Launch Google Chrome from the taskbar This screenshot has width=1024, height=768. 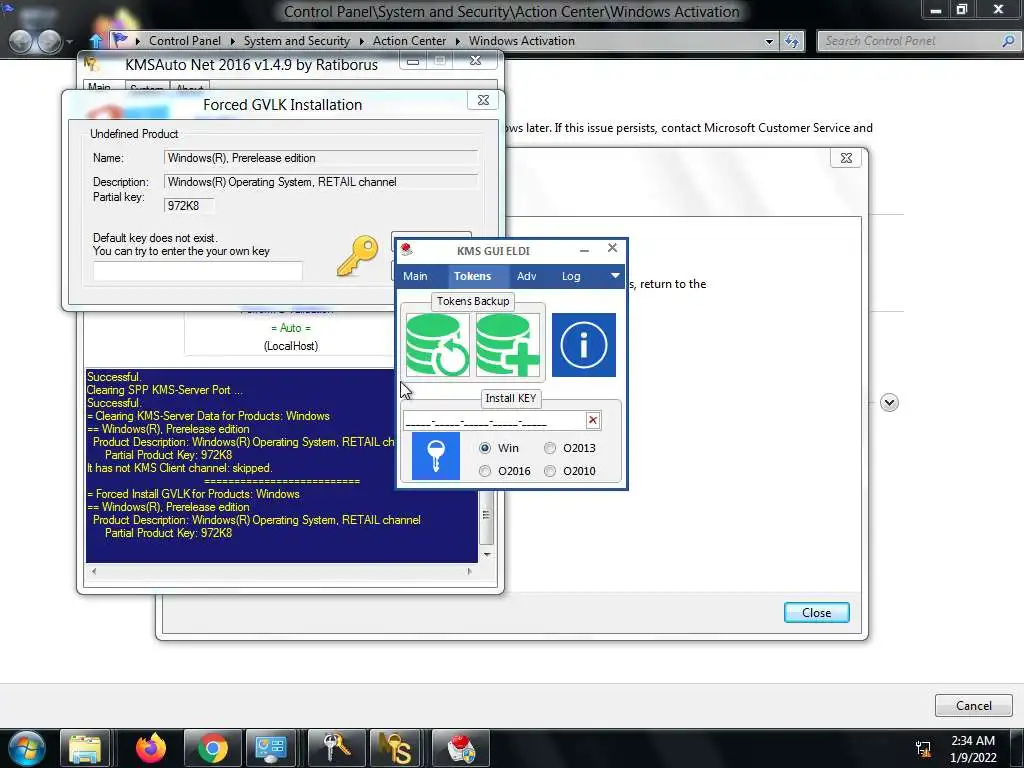click(x=213, y=748)
